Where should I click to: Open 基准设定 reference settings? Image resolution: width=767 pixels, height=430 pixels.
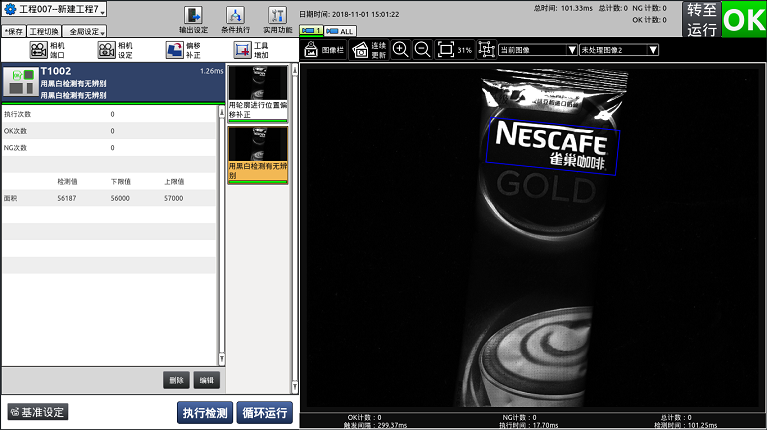(x=38, y=412)
